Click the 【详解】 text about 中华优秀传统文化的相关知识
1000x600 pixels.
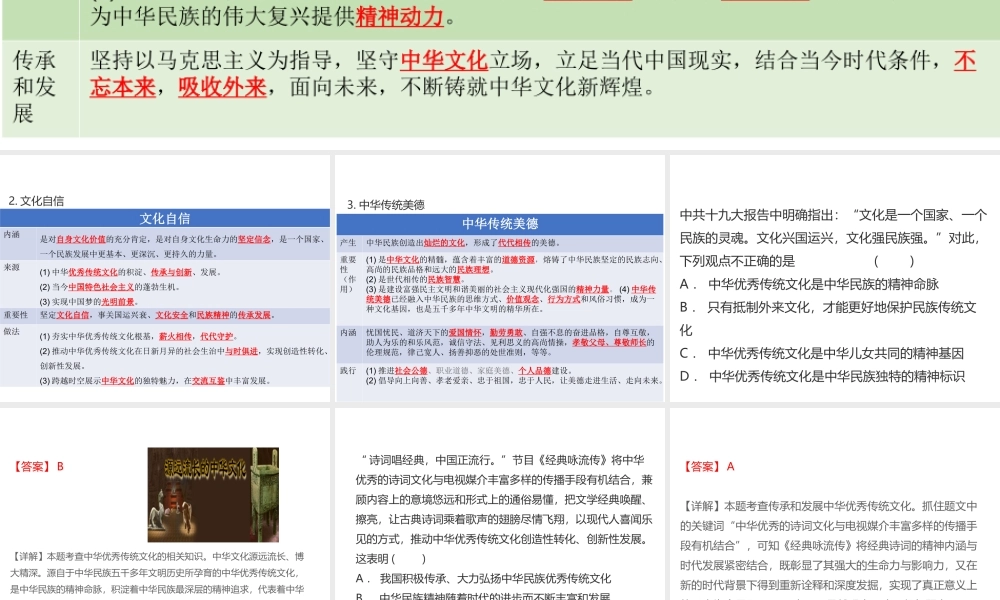pos(158,573)
